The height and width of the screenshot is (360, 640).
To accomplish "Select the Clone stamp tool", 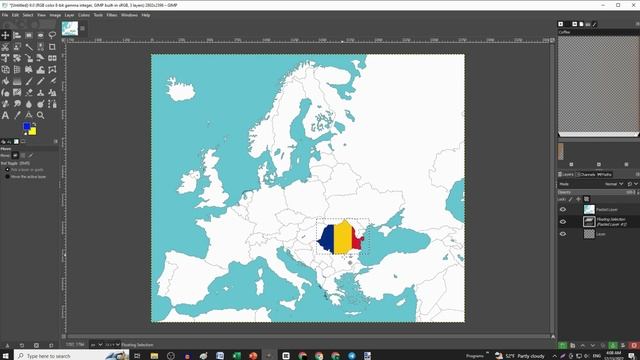I will click(x=40, y=93).
